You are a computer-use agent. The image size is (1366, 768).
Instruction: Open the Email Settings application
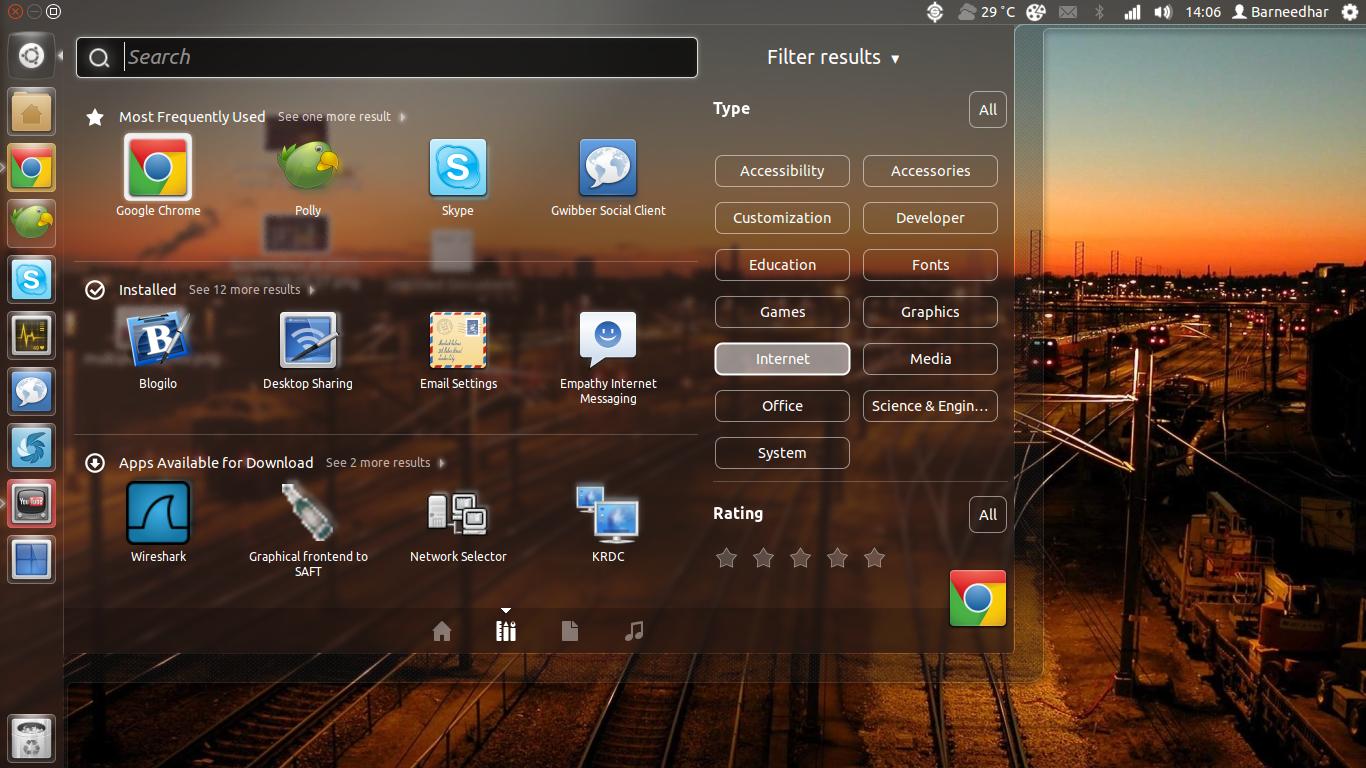pos(457,340)
